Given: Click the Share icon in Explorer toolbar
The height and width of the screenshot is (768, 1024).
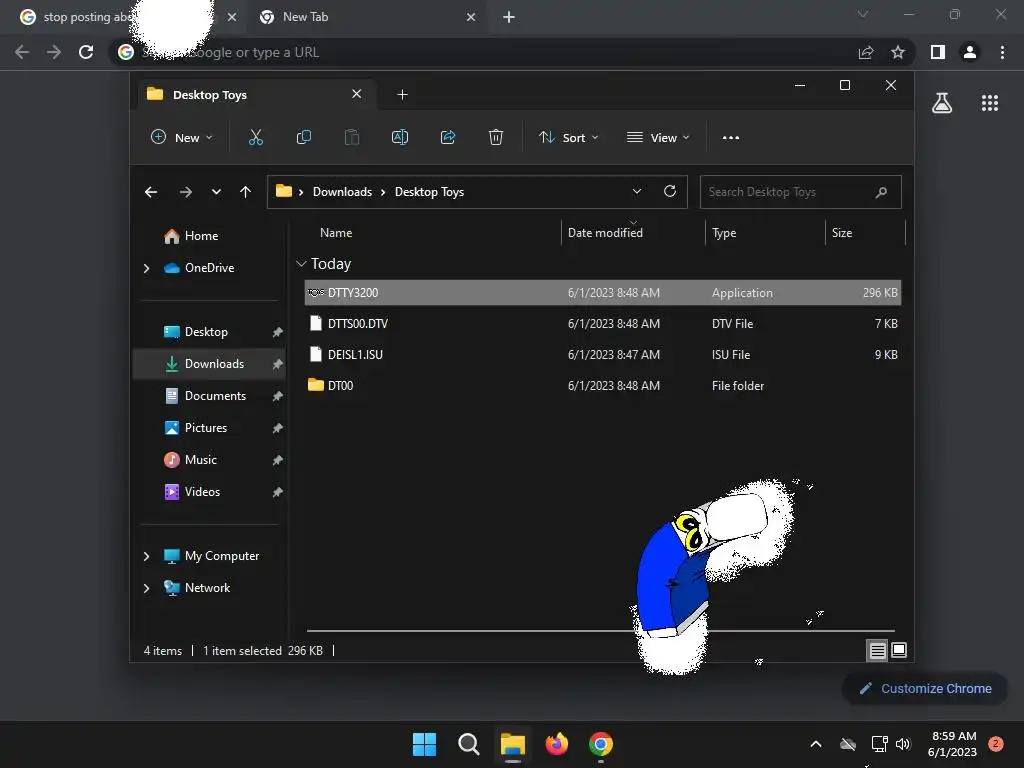Looking at the screenshot, I should pos(448,137).
